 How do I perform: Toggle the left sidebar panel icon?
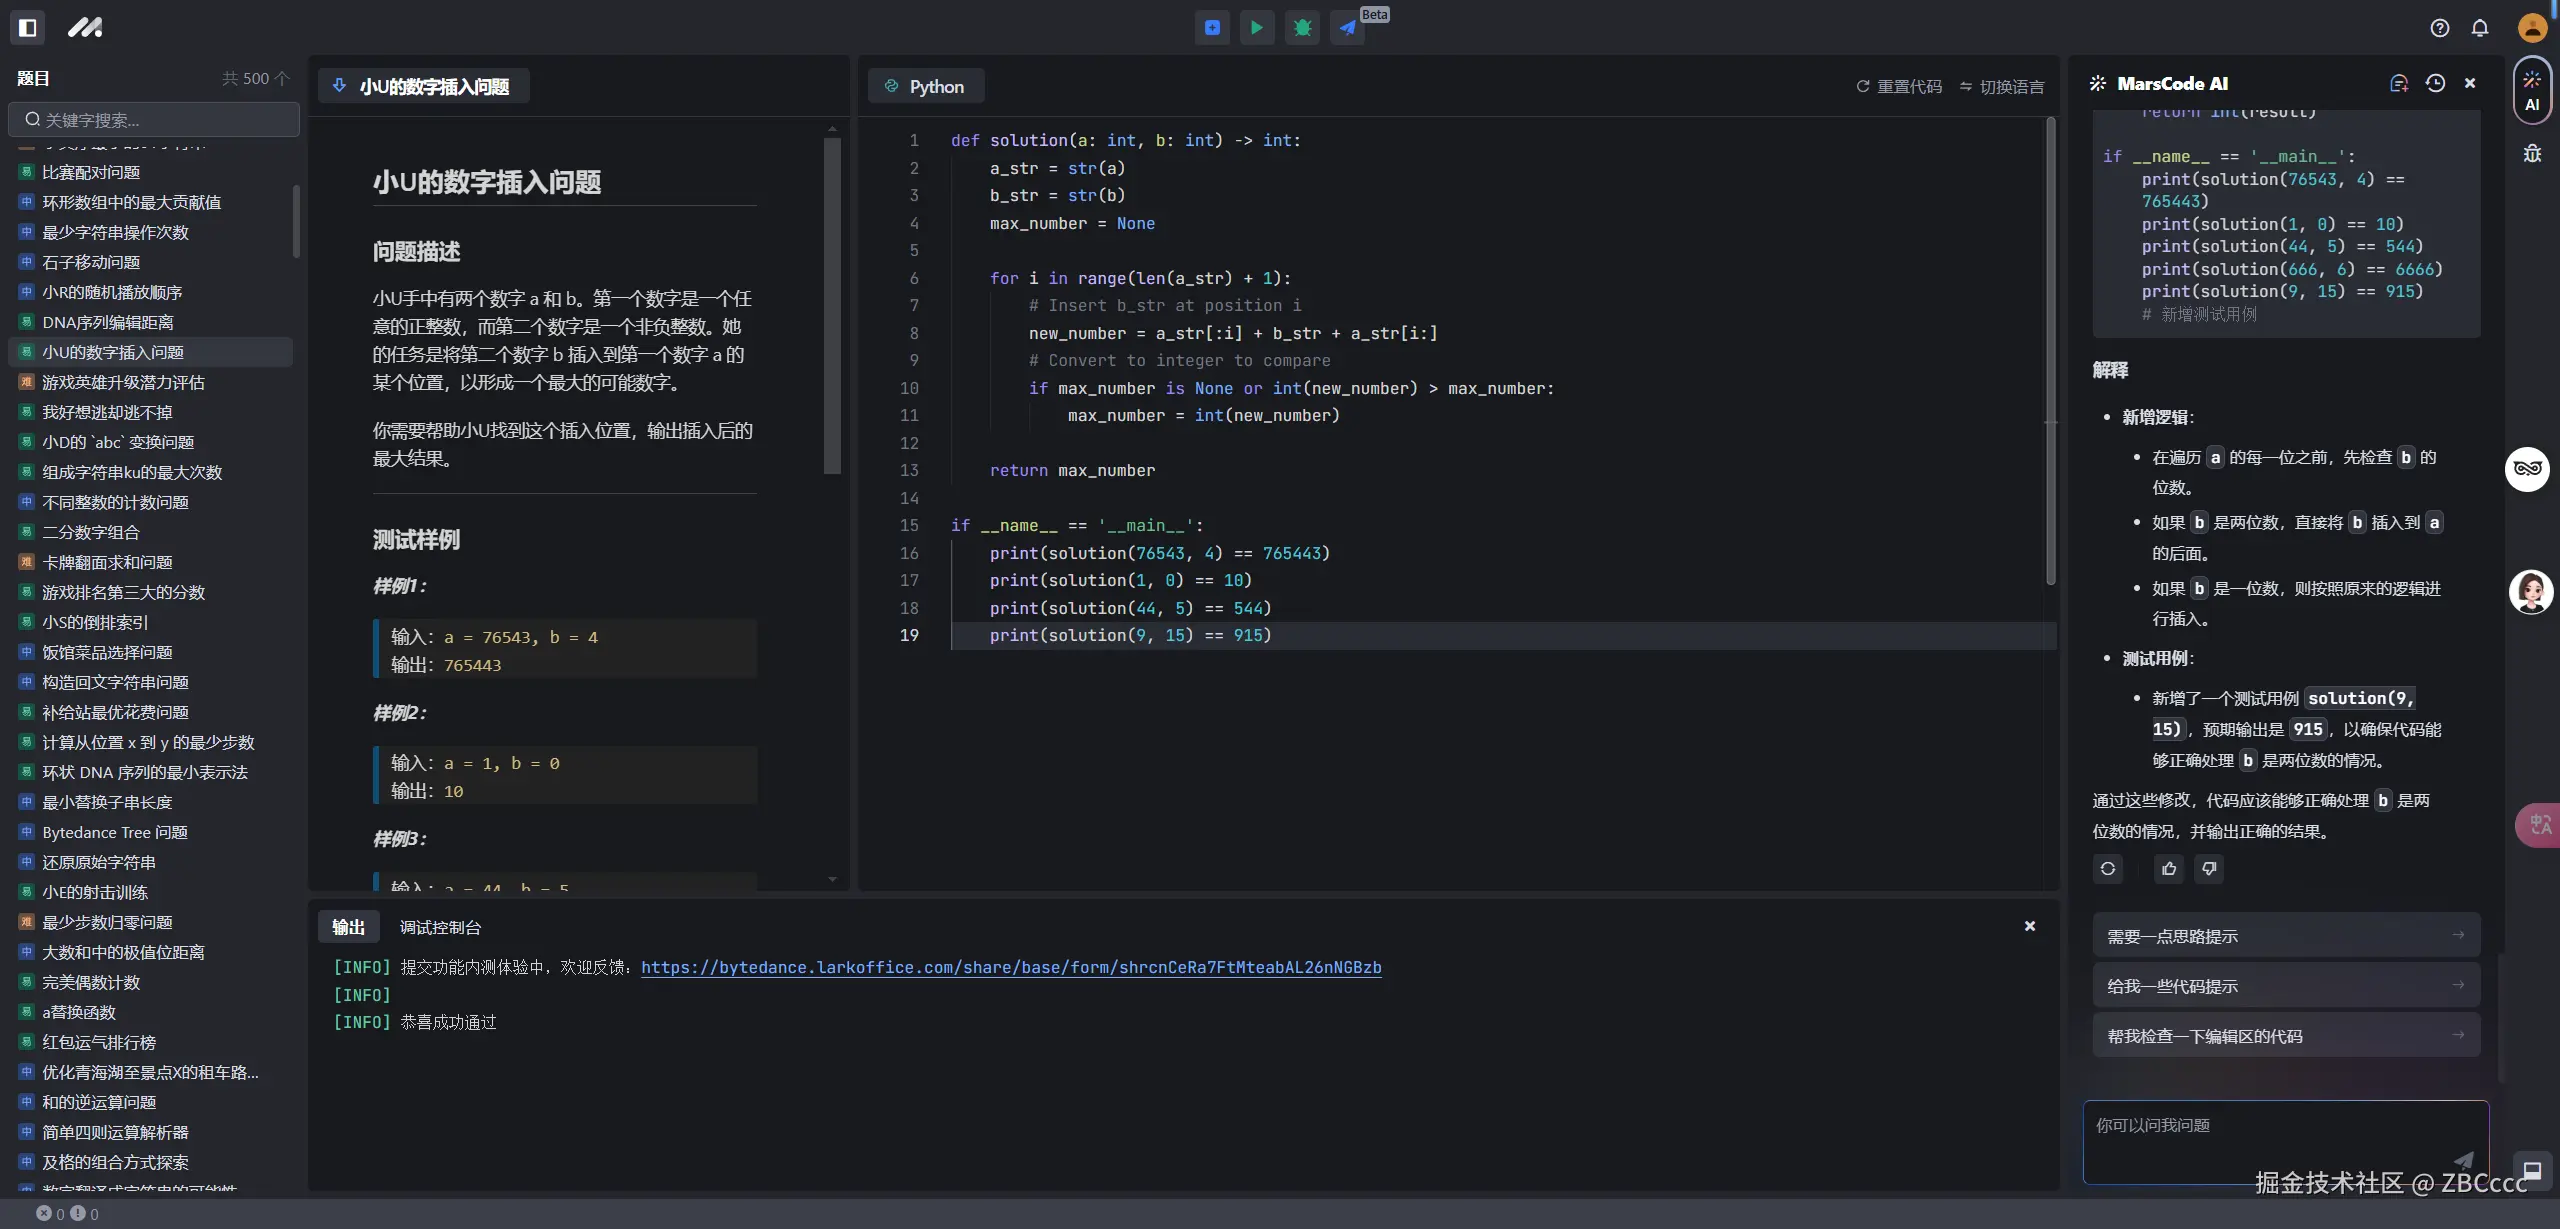[x=28, y=28]
